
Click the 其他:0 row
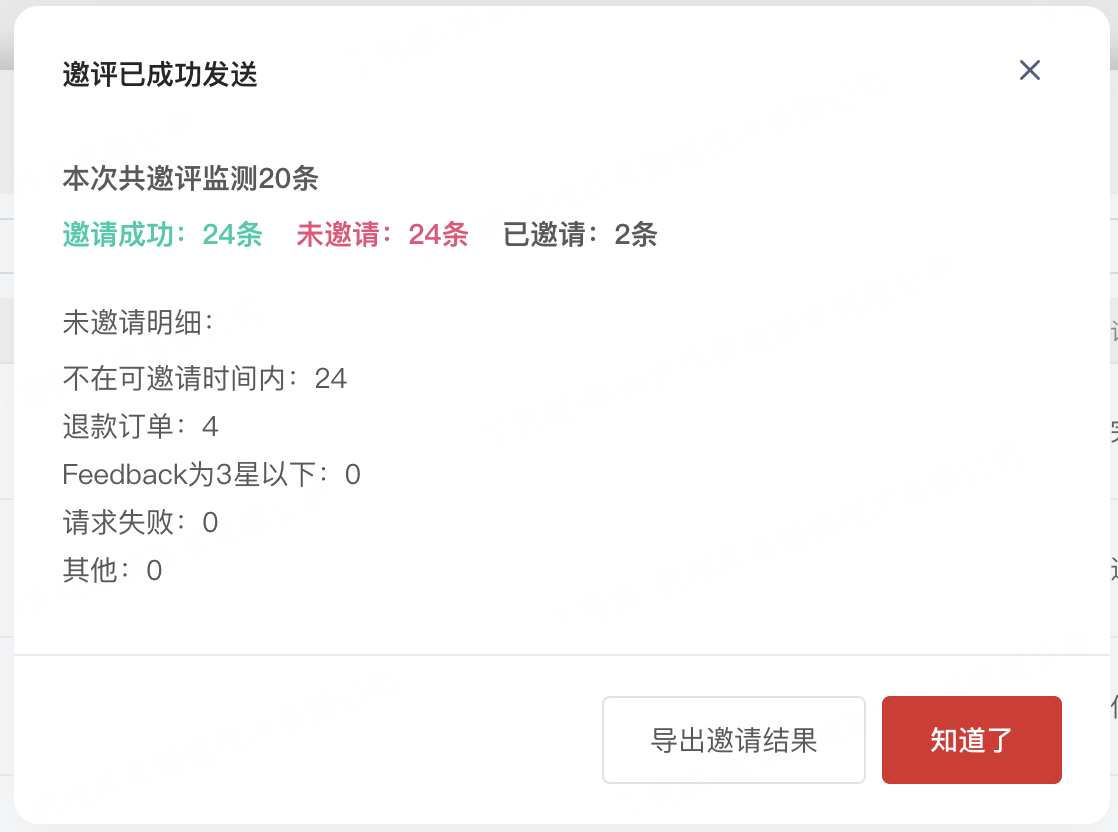pos(112,570)
